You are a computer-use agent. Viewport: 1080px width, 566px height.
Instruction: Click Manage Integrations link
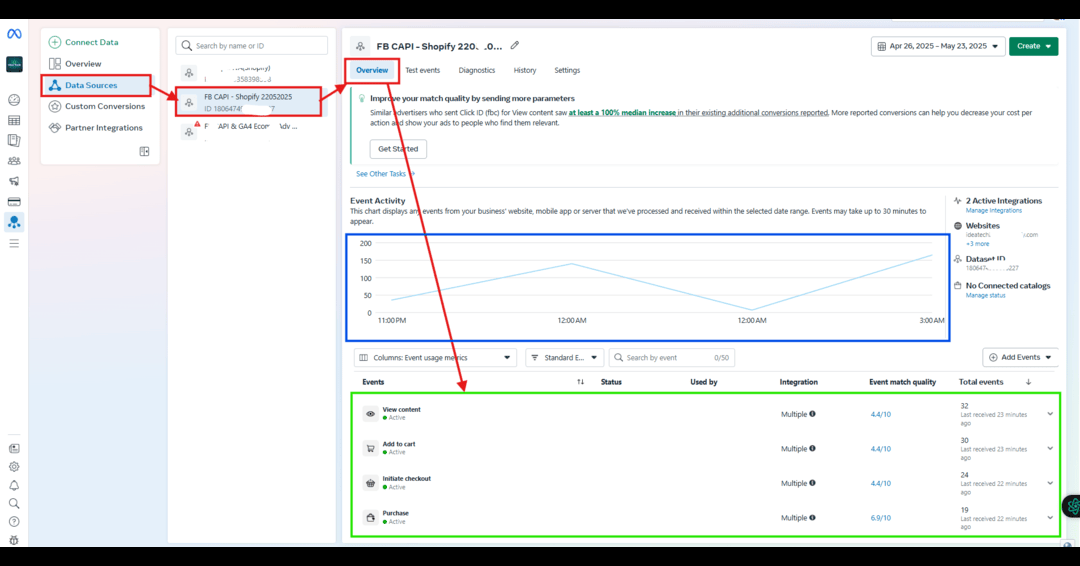coord(993,211)
